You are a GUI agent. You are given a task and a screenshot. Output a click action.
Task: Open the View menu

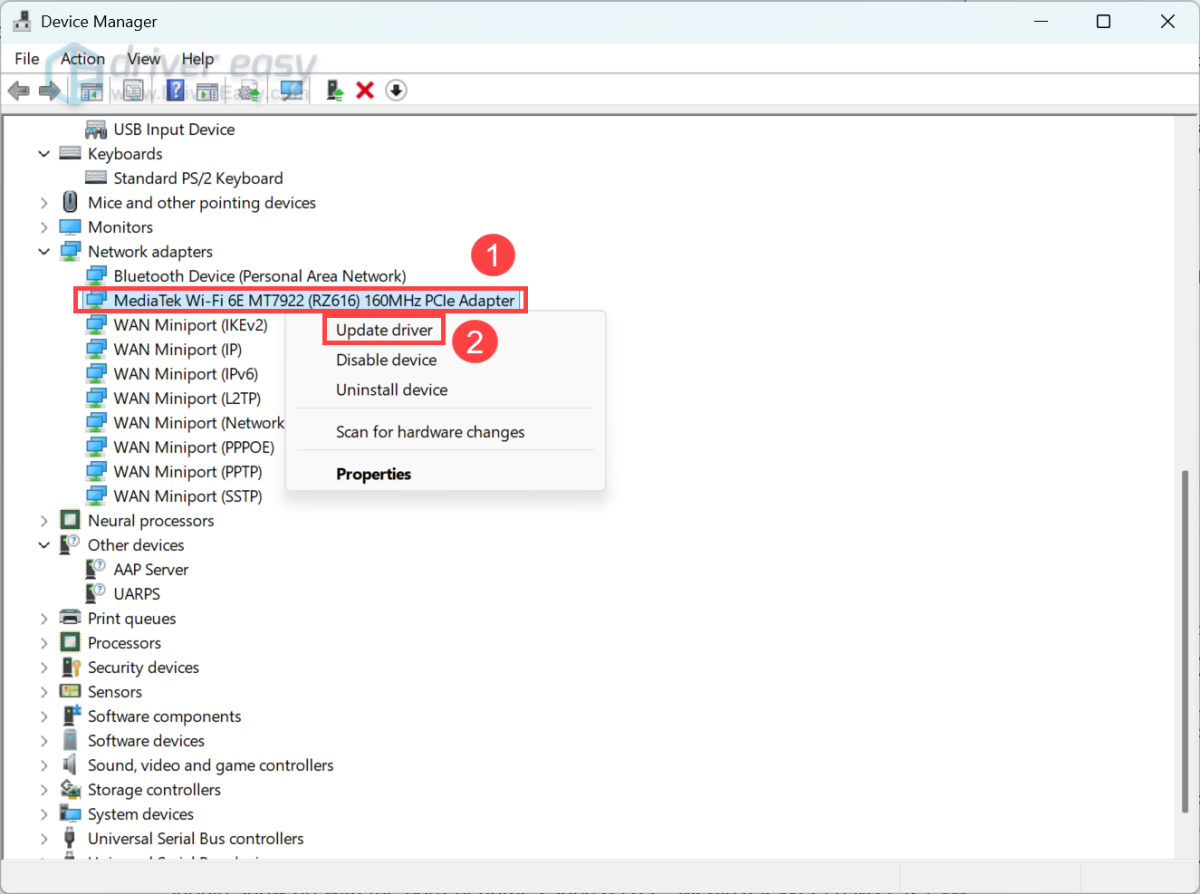click(x=144, y=59)
